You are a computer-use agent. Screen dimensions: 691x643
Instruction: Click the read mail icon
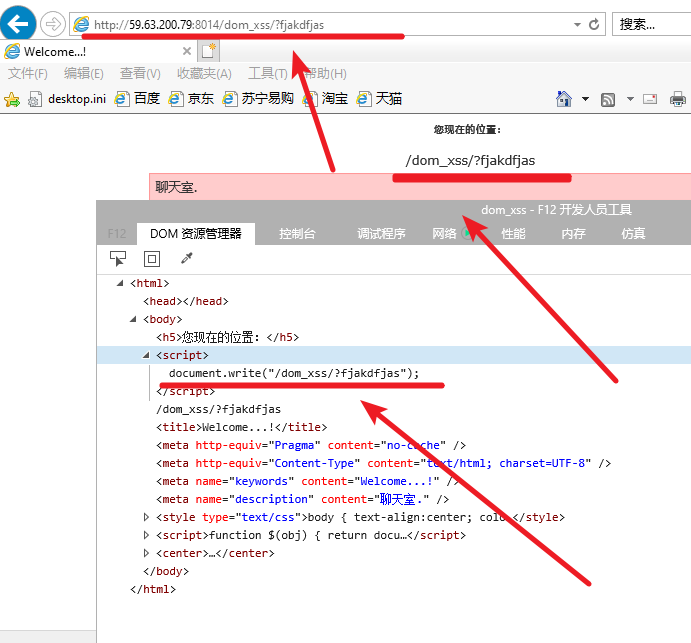click(650, 99)
